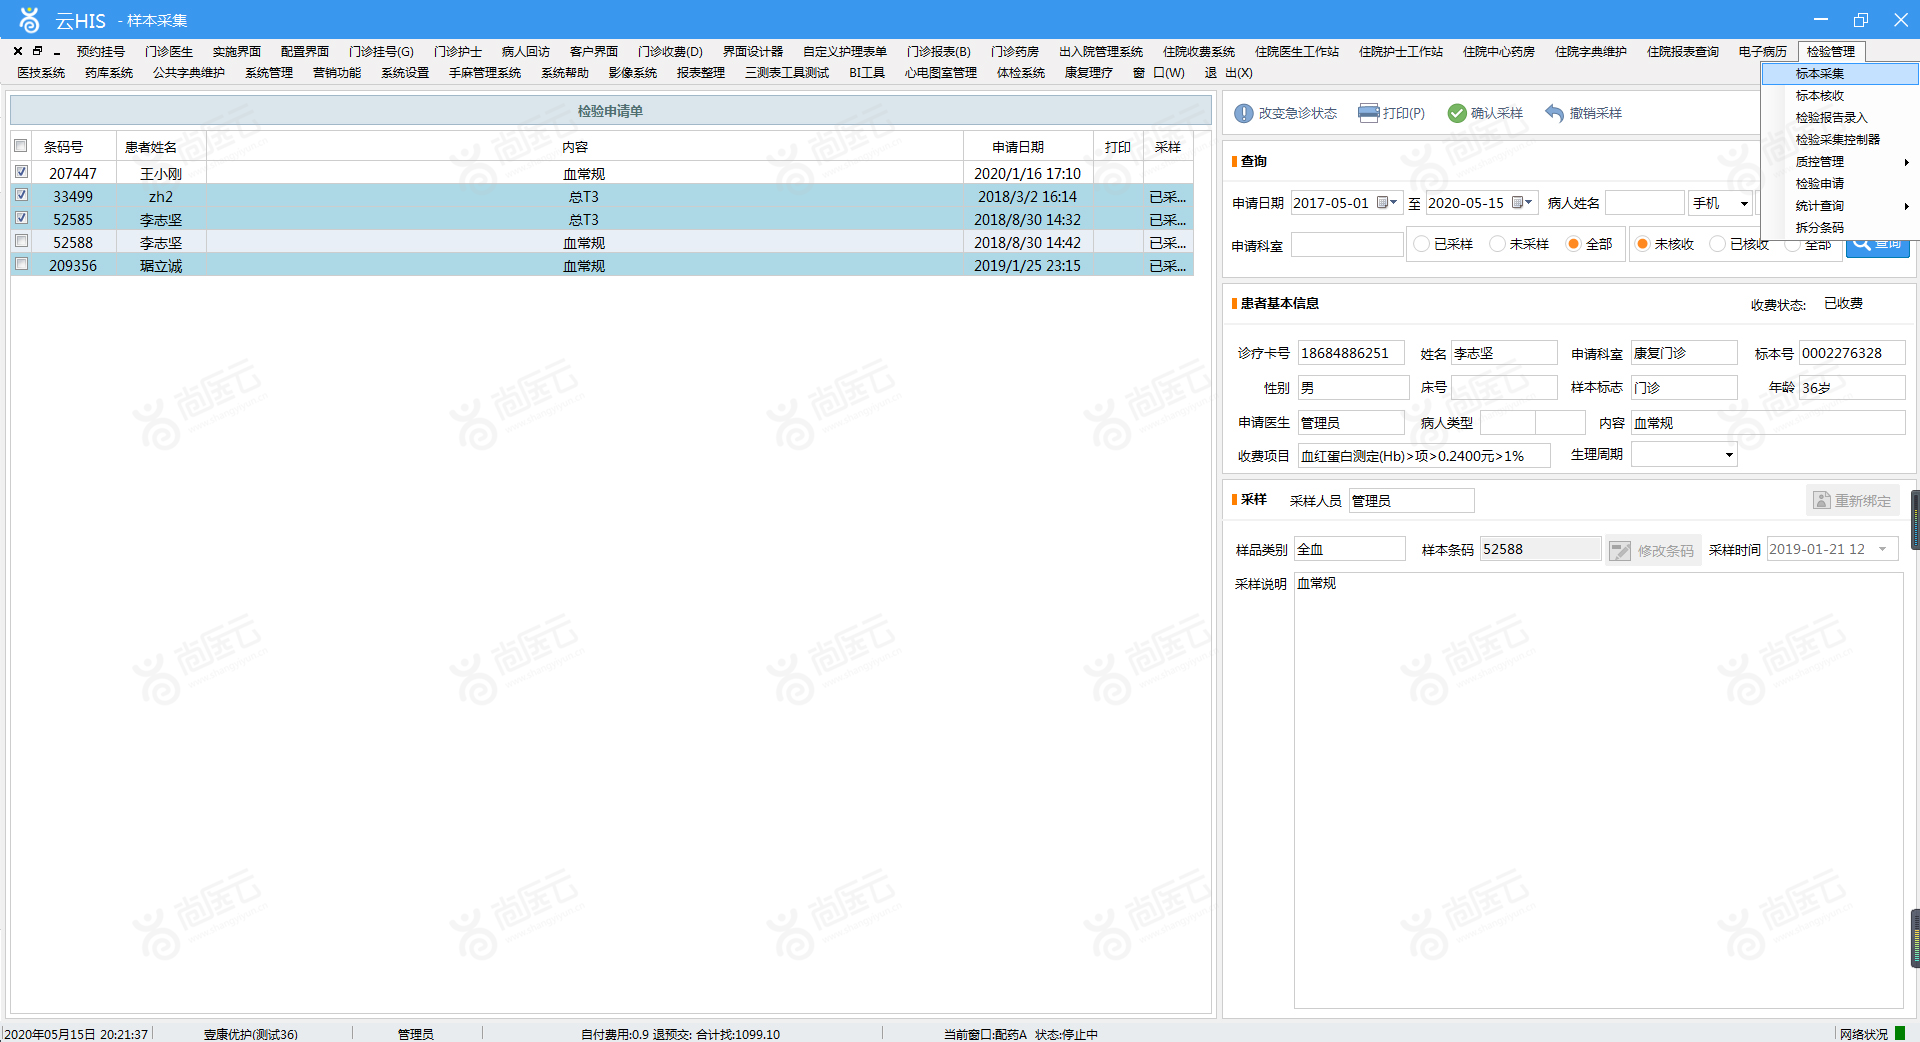Click the 撤销采样 undo arrow icon
The height and width of the screenshot is (1042, 1920).
click(x=1554, y=113)
